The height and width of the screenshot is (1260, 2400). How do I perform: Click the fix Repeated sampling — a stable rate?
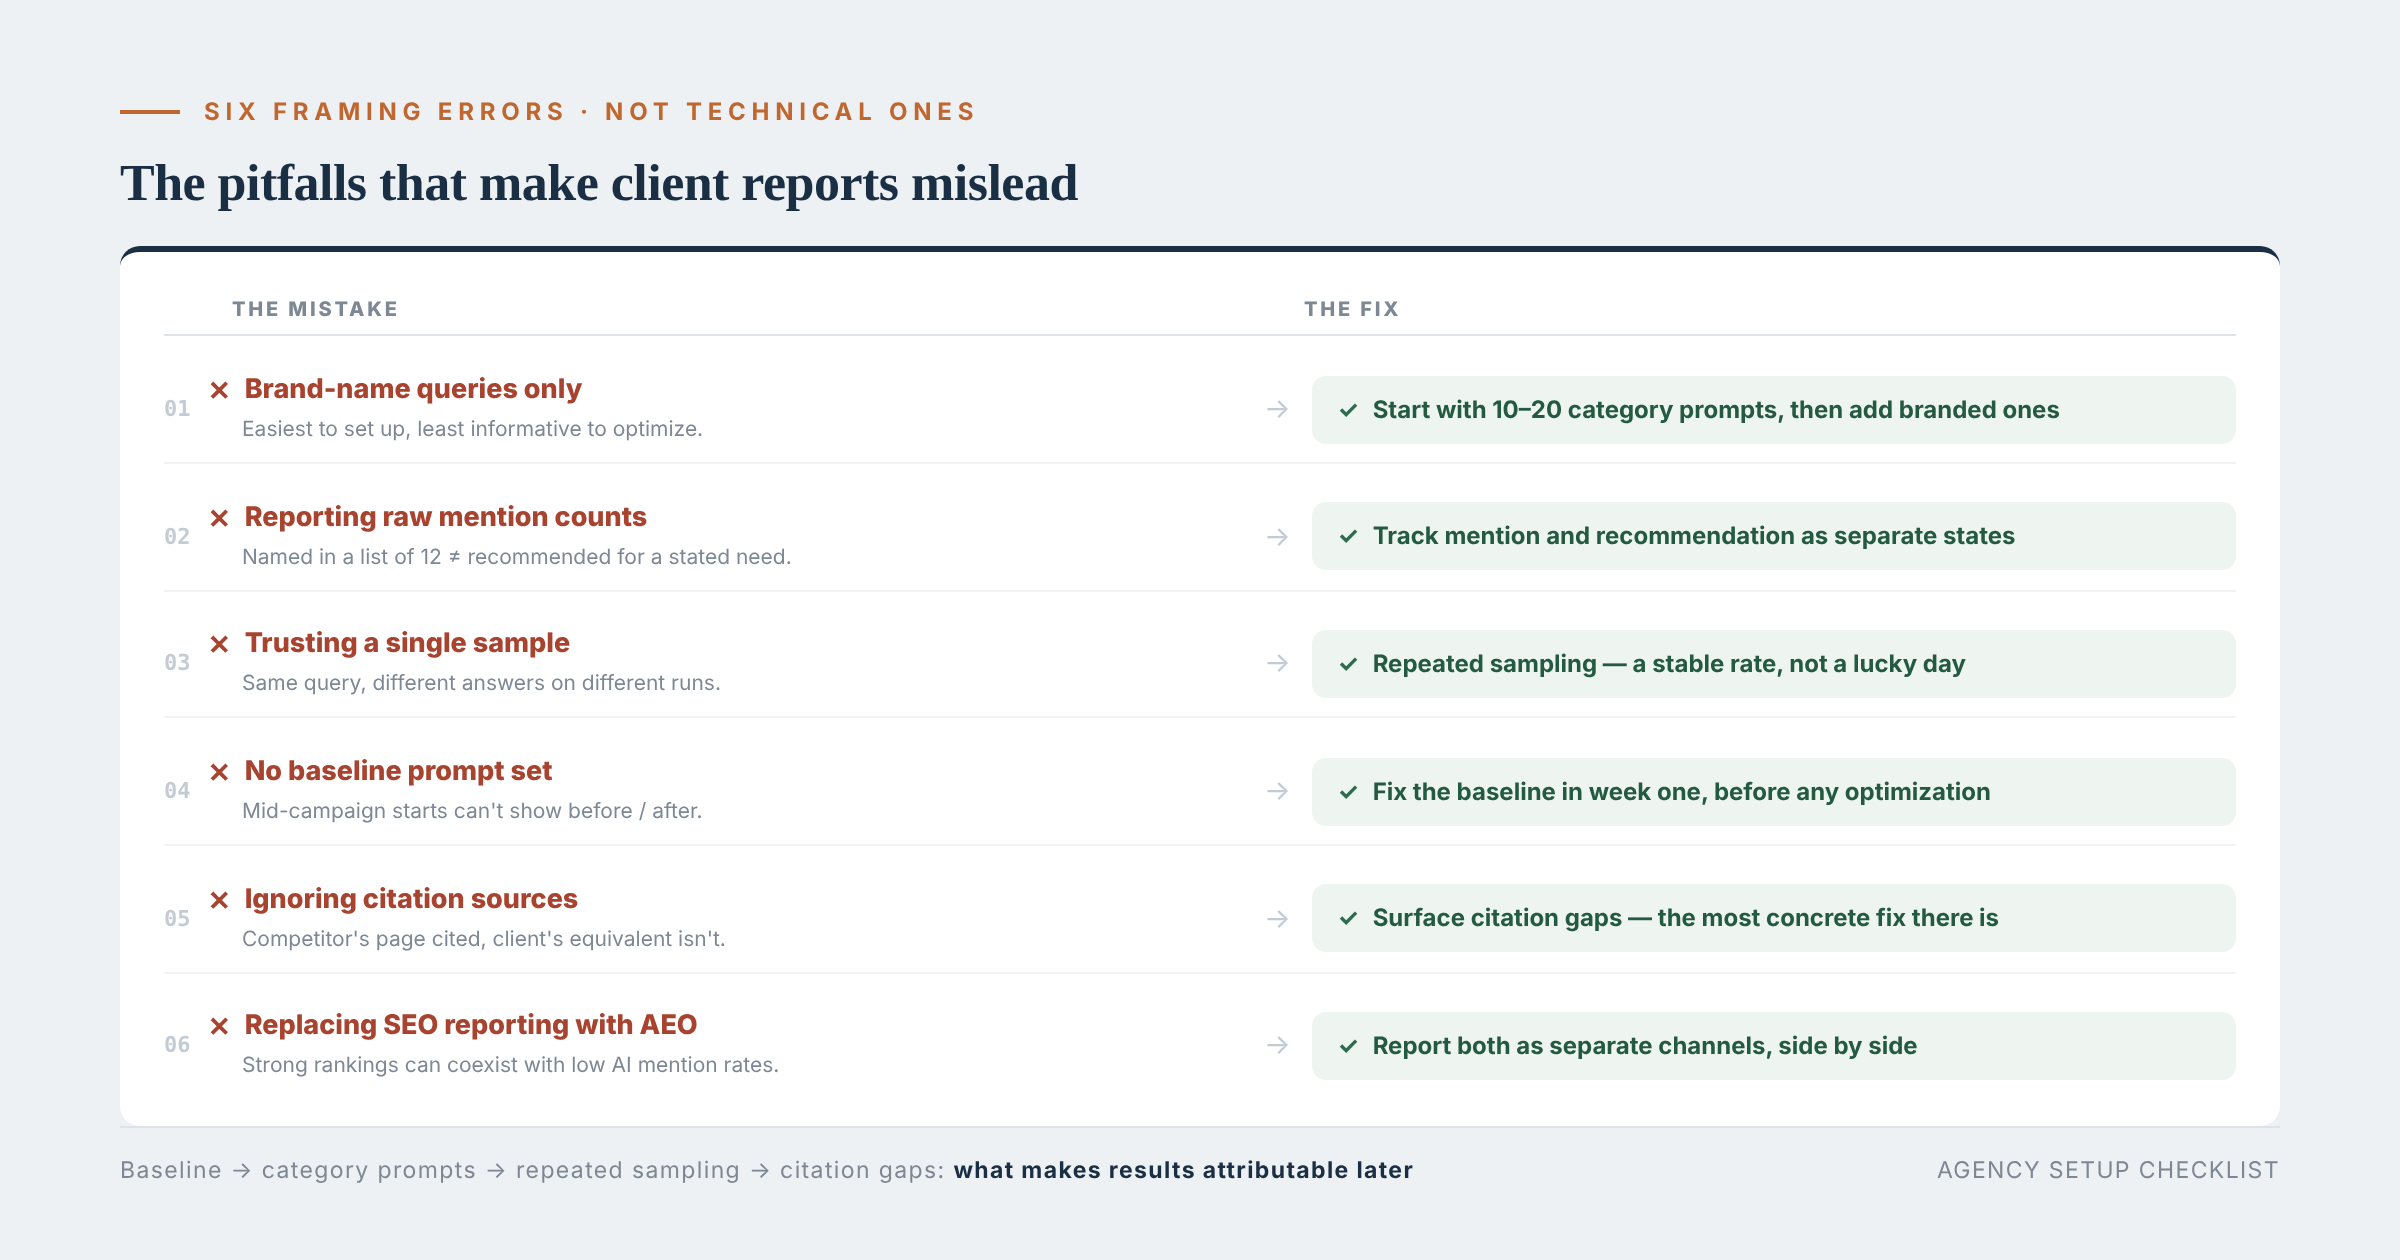(1774, 664)
